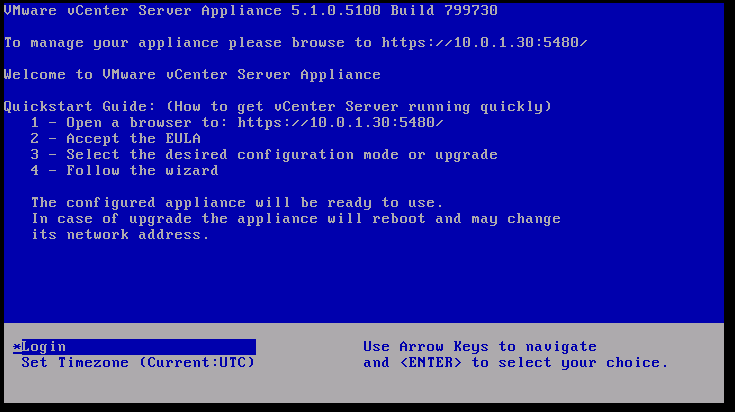Click the 'Quickstart Guide:' heading line
Image resolution: width=735 pixels, height=412 pixels.
[x=278, y=106]
